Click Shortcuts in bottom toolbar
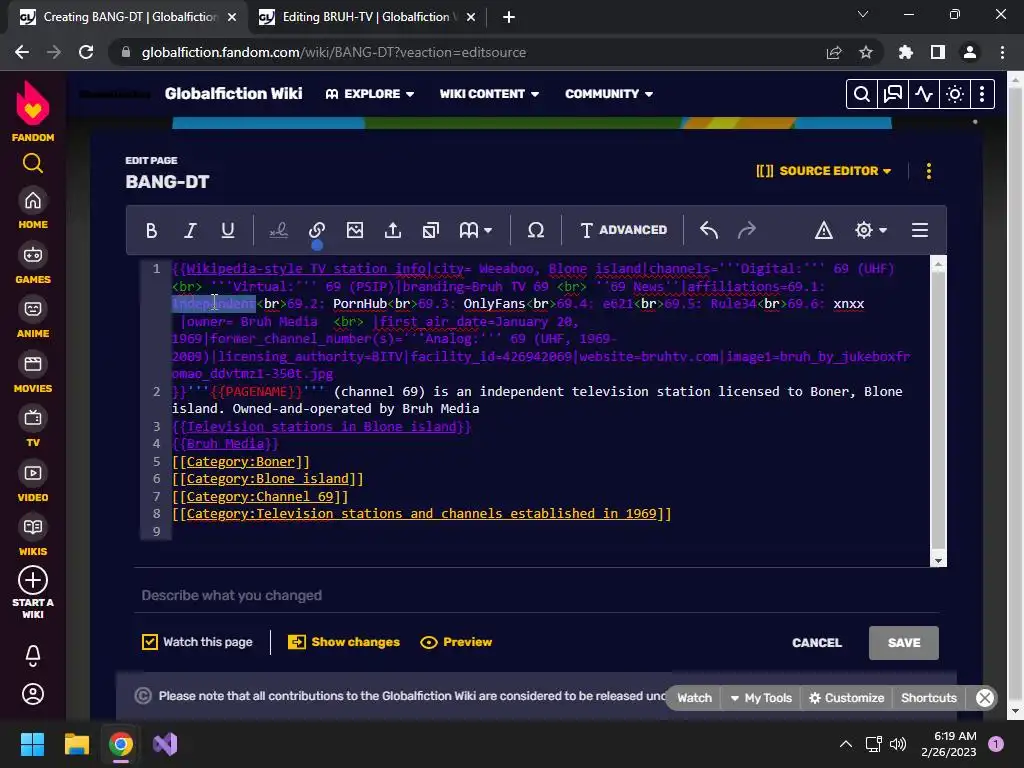Screen dimensions: 1024x768 (x=929, y=698)
